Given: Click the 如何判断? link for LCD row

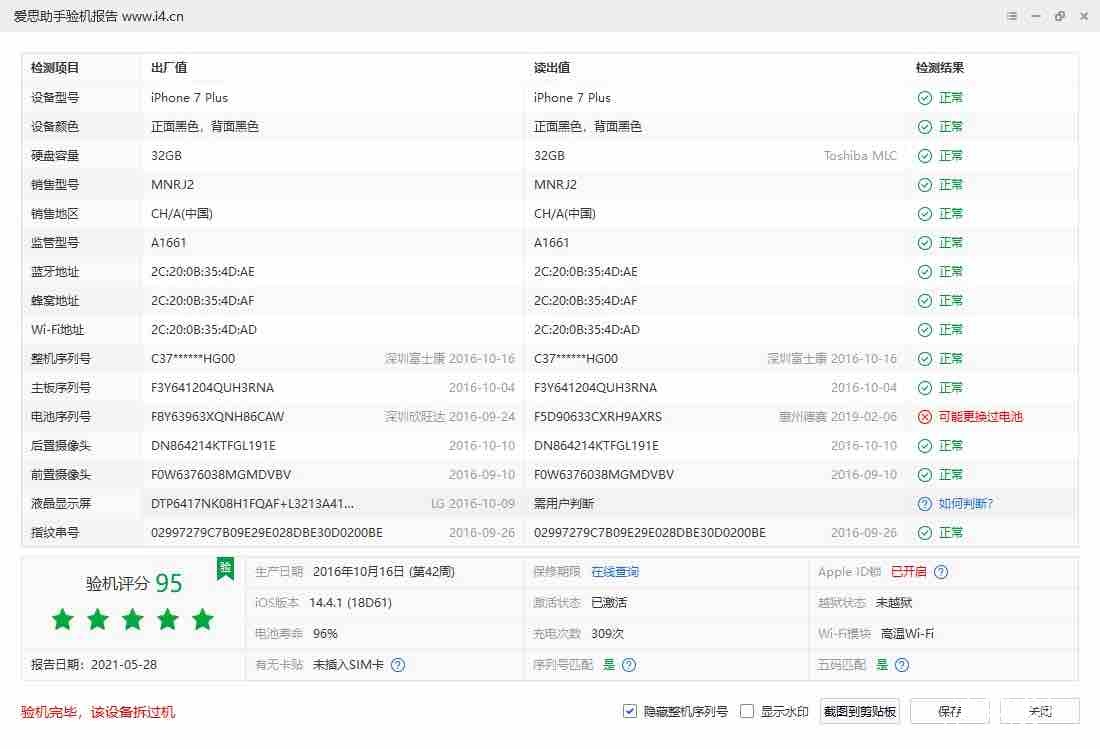Looking at the screenshot, I should tap(965, 504).
